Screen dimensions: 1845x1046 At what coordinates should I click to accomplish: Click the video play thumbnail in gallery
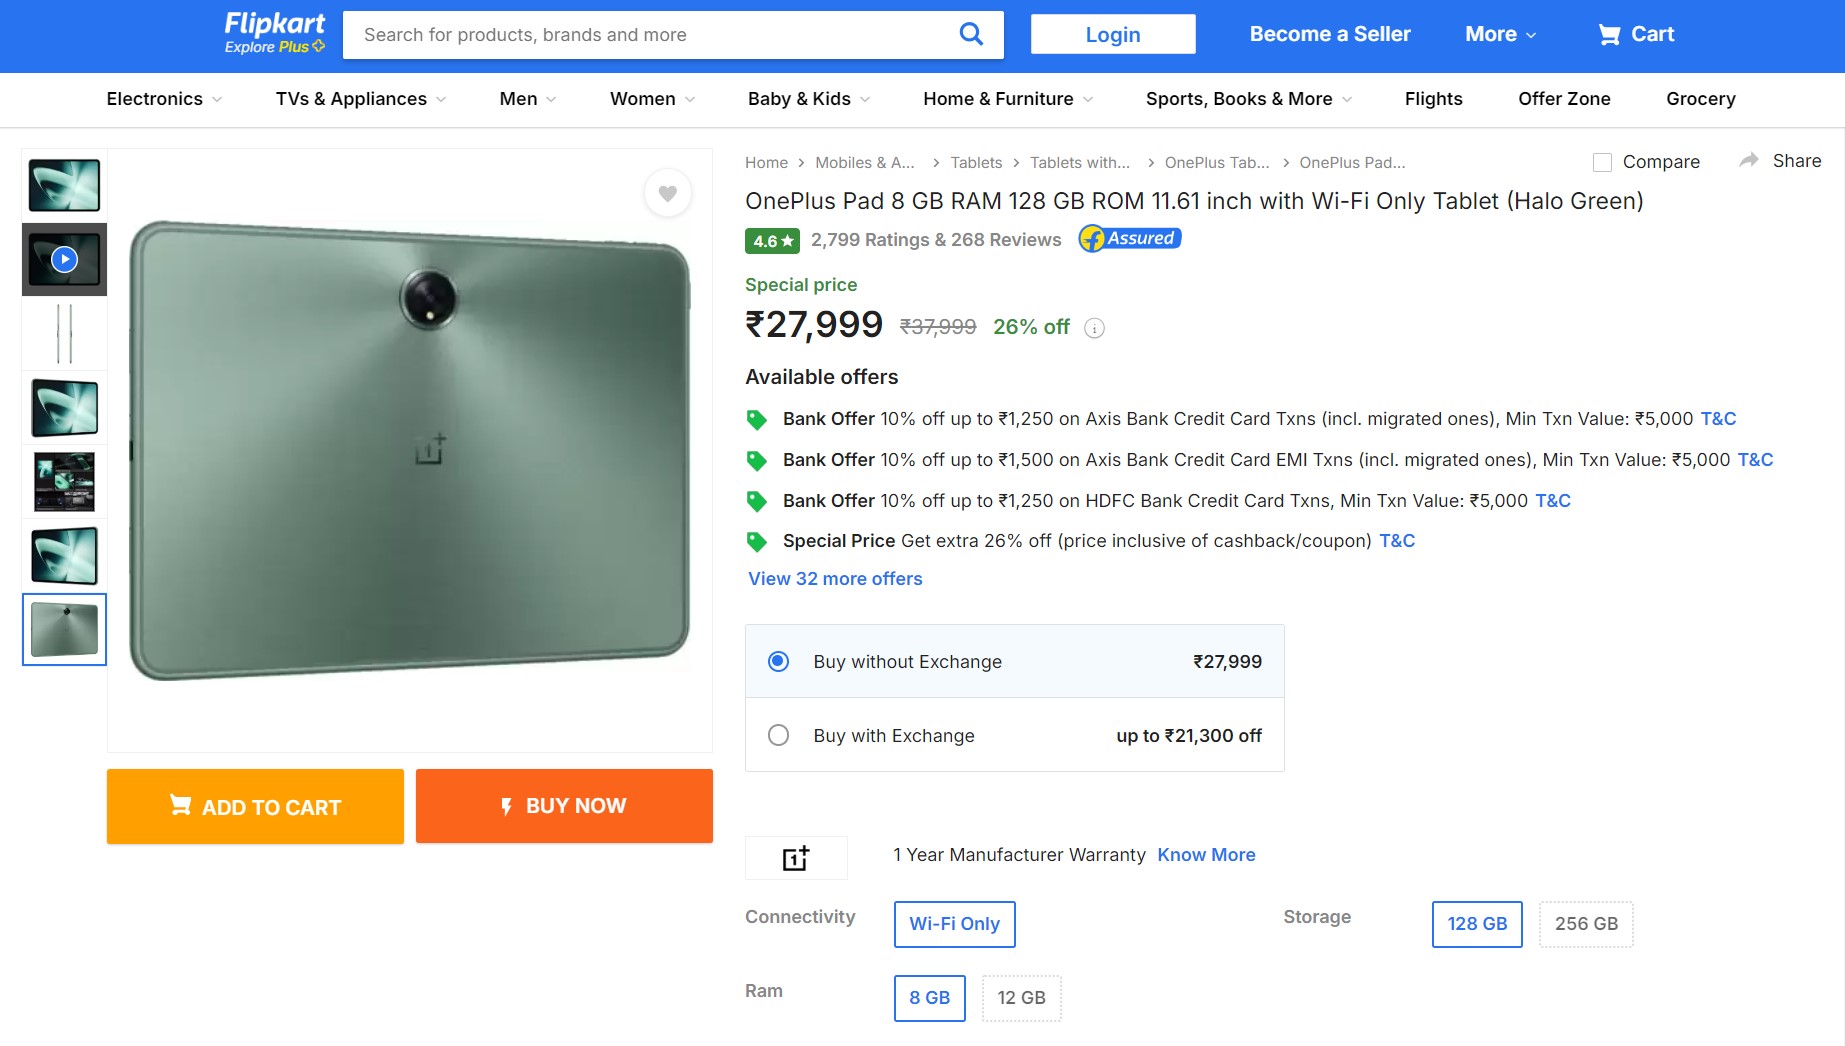point(64,259)
